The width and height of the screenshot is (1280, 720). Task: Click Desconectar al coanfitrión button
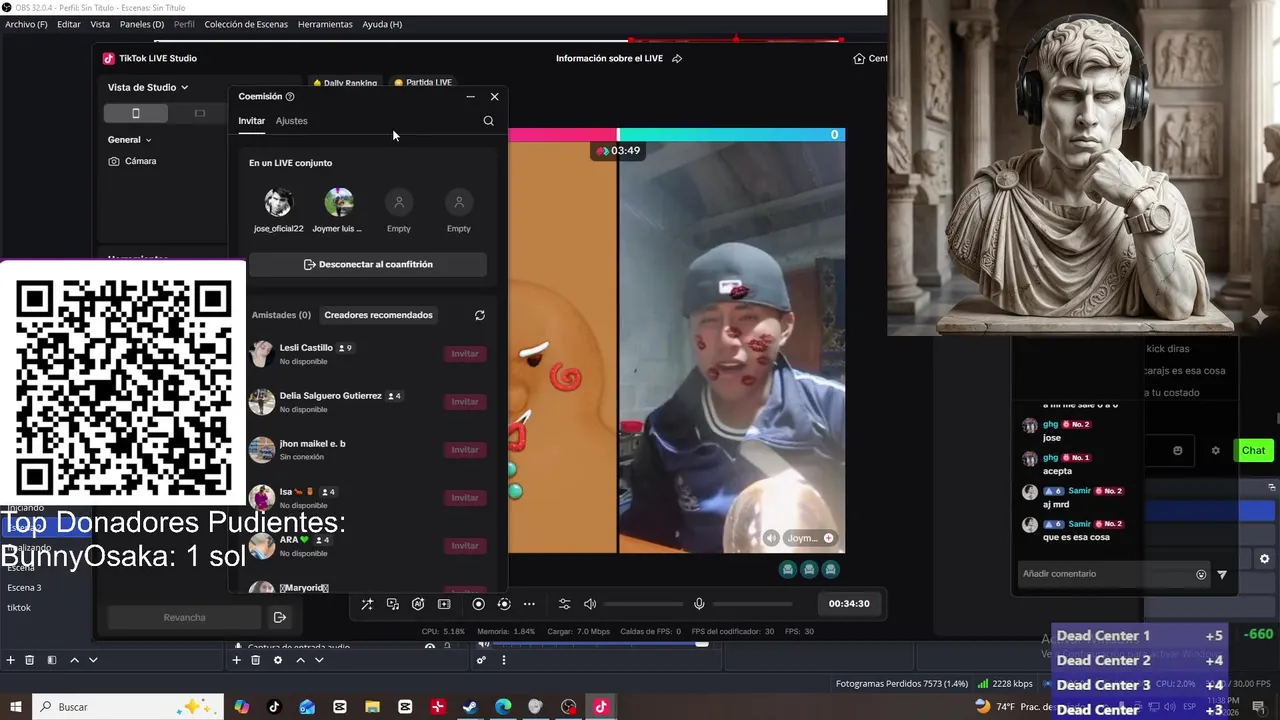click(368, 265)
